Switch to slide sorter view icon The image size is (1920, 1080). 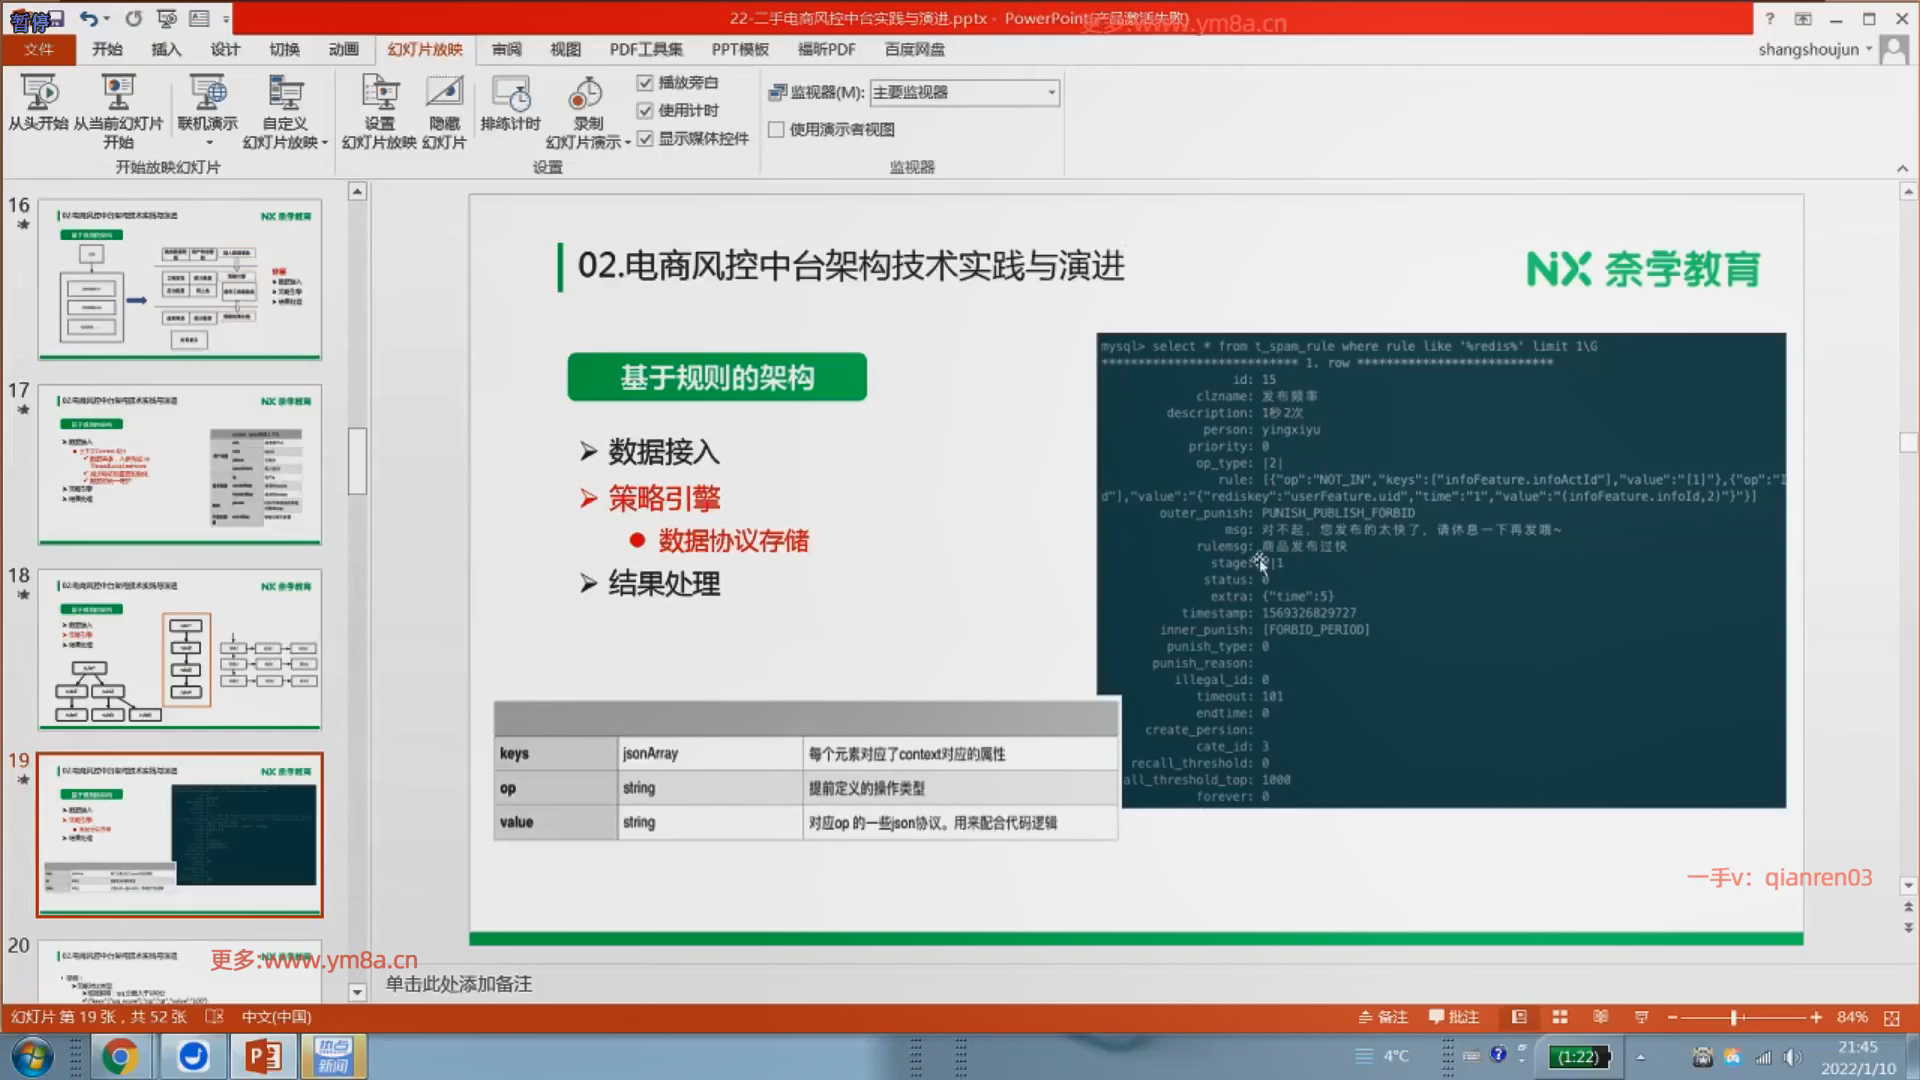click(x=1560, y=1017)
